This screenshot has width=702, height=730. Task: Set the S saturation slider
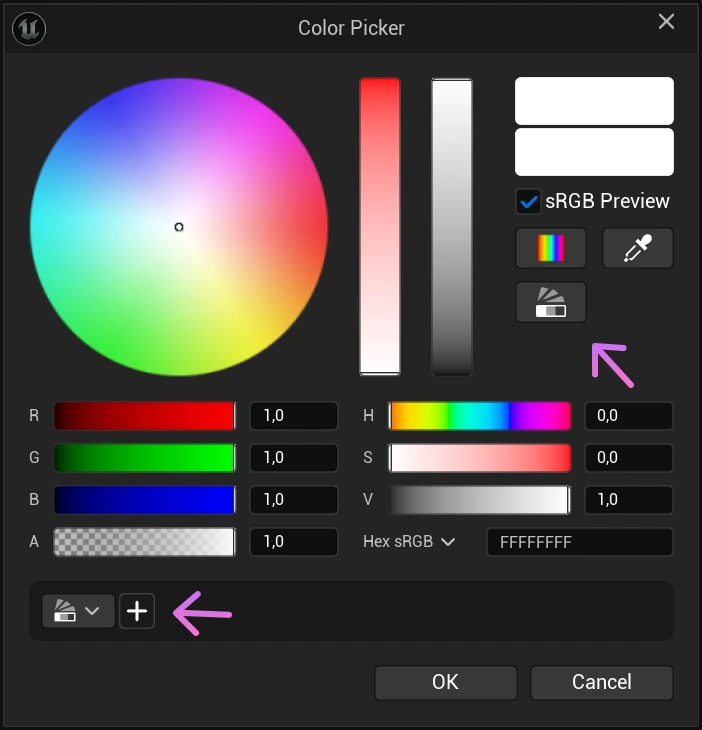coord(479,458)
